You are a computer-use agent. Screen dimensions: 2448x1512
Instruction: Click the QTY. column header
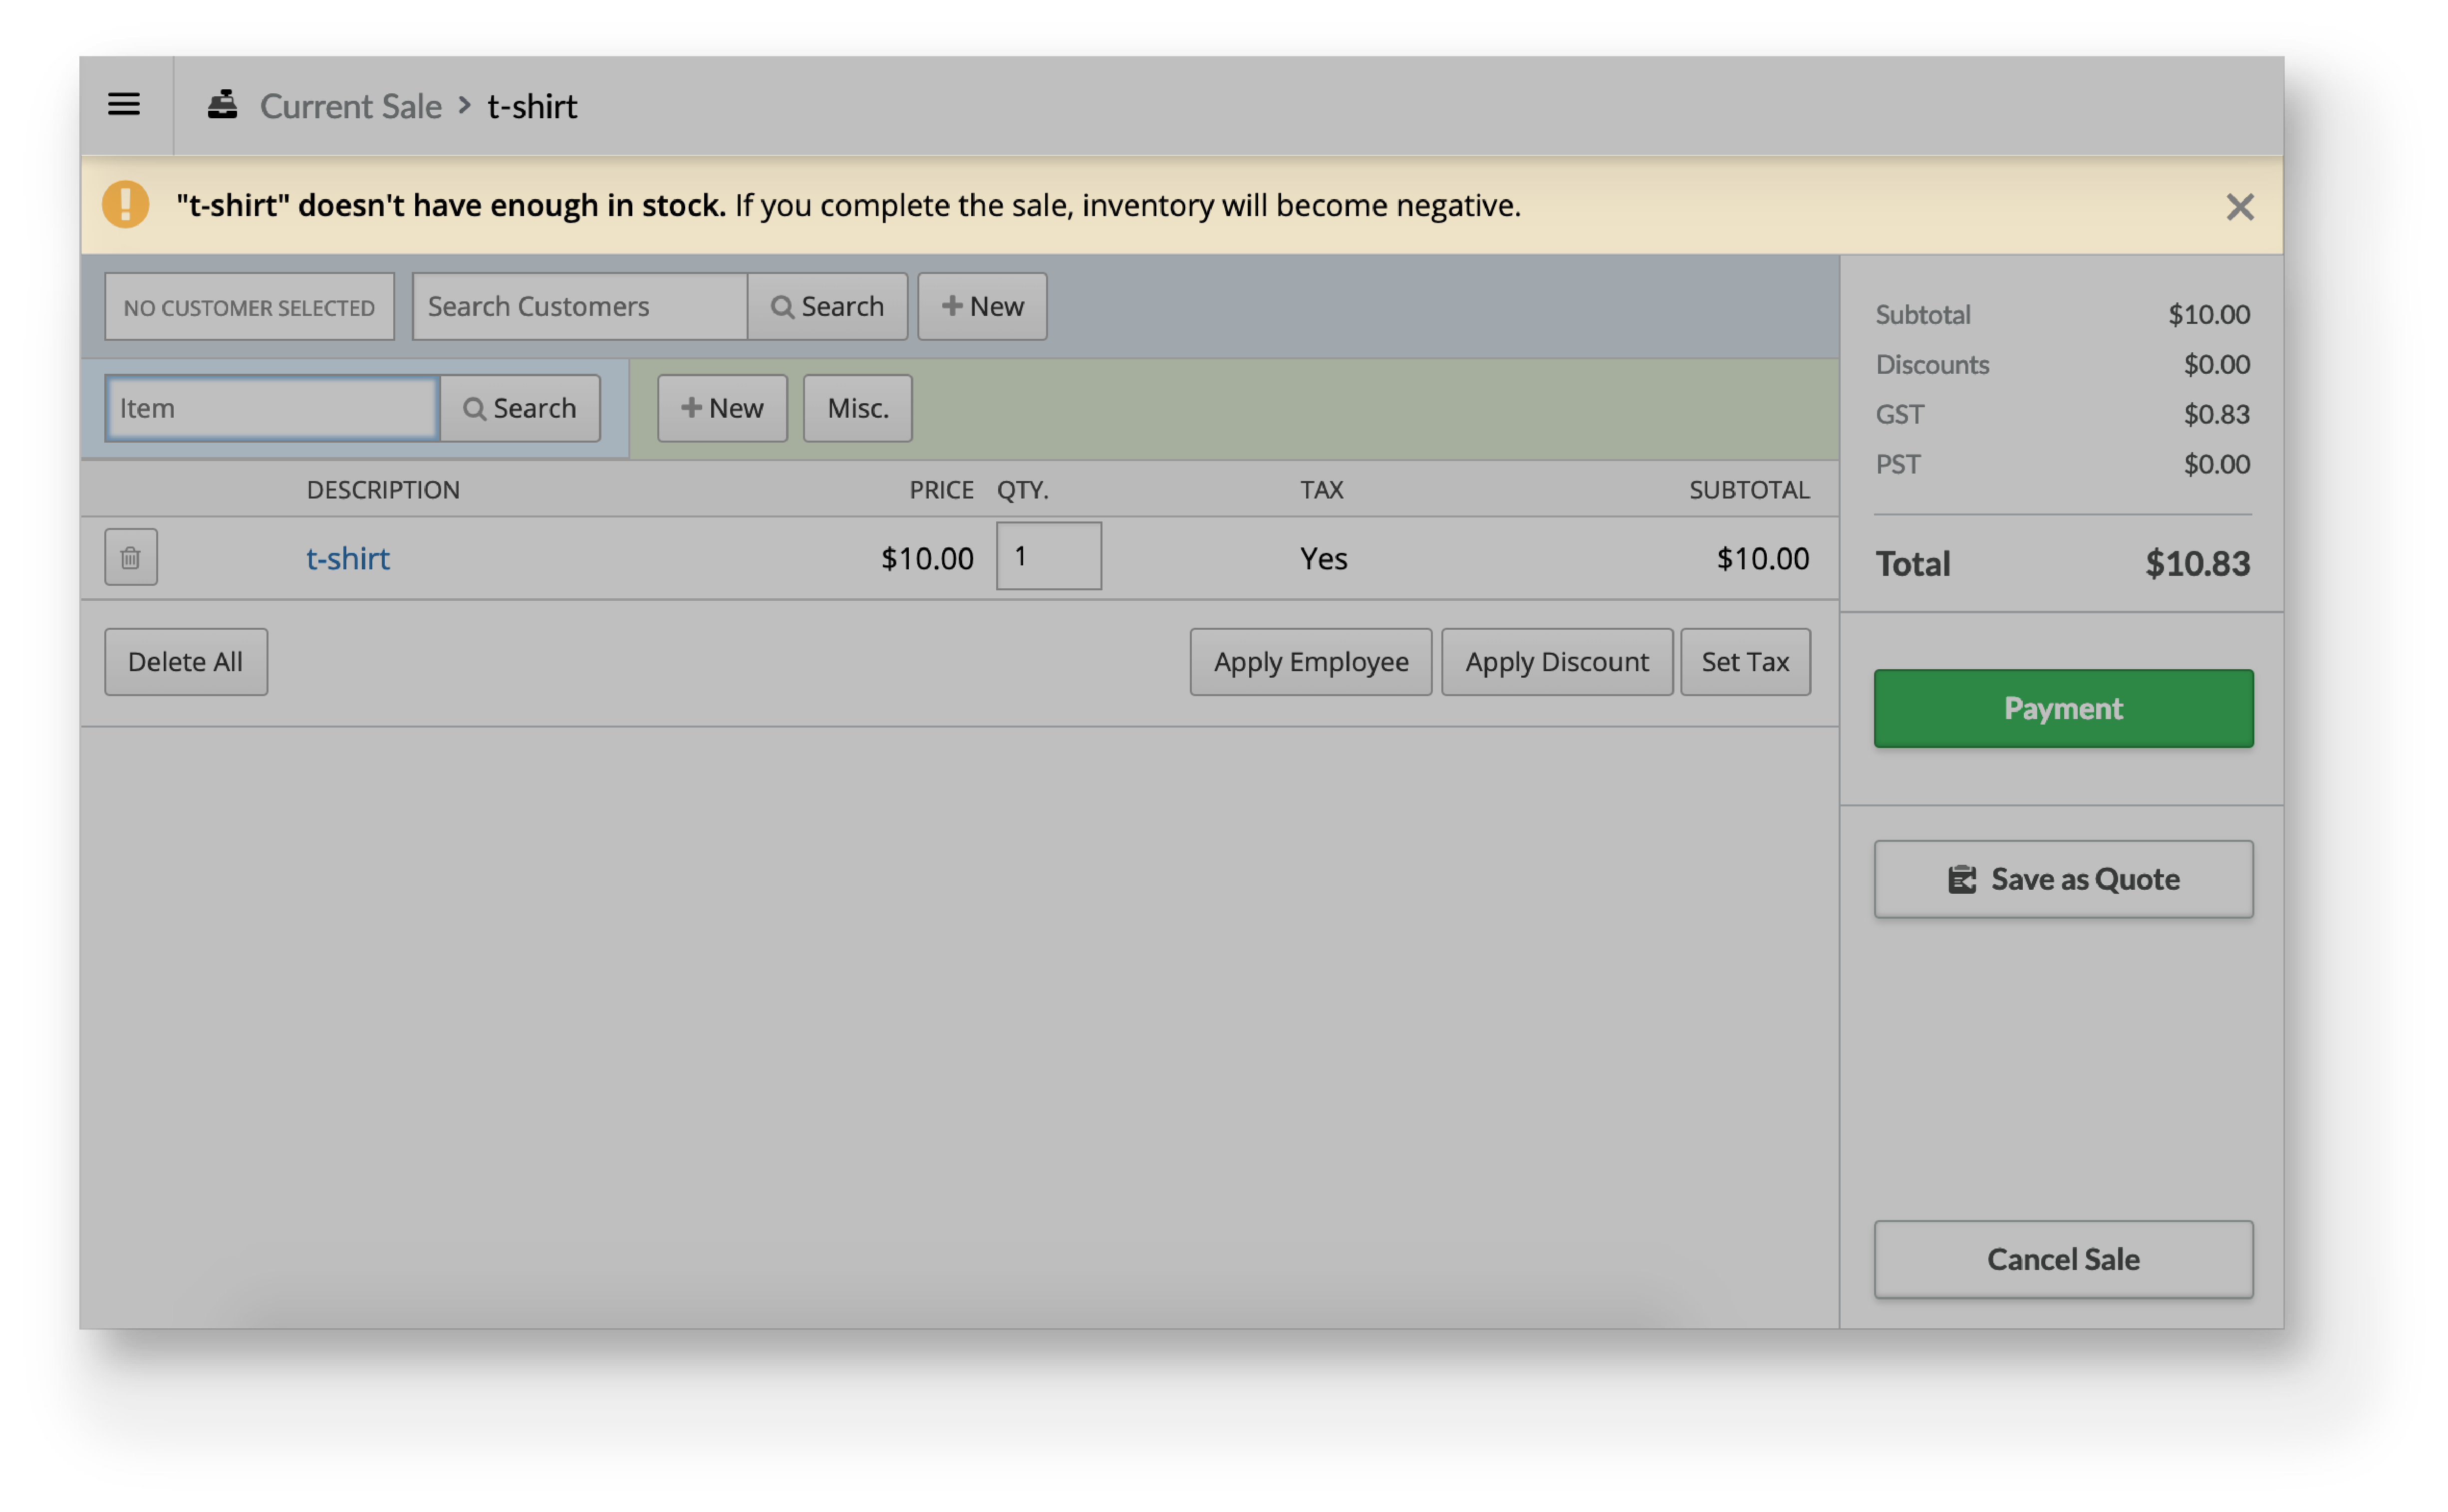point(1023,490)
